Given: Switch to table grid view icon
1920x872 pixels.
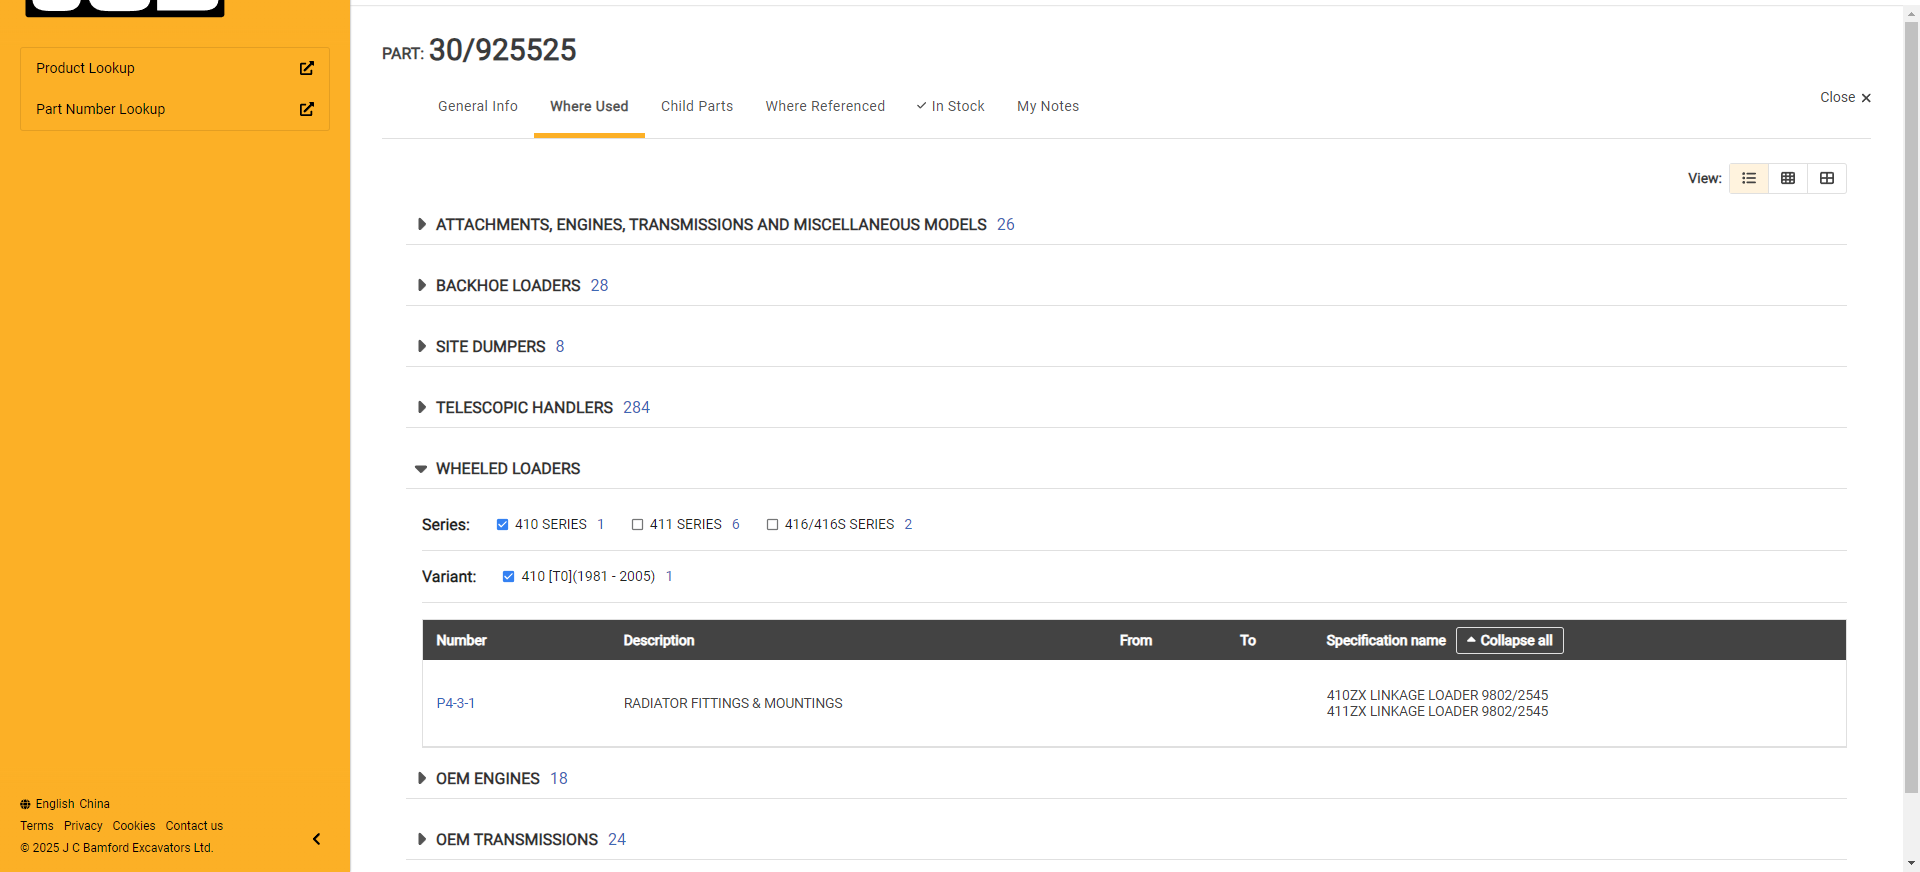Looking at the screenshot, I should pos(1788,178).
